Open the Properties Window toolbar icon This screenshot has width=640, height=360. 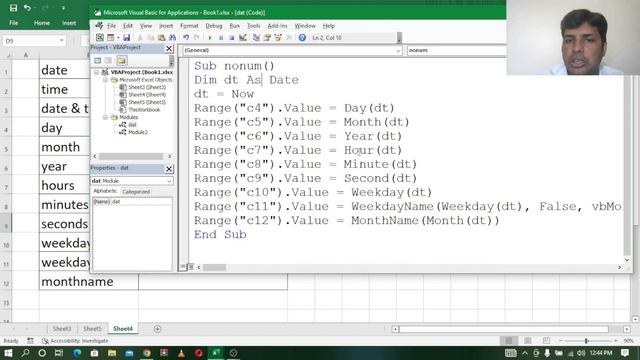click(x=267, y=38)
